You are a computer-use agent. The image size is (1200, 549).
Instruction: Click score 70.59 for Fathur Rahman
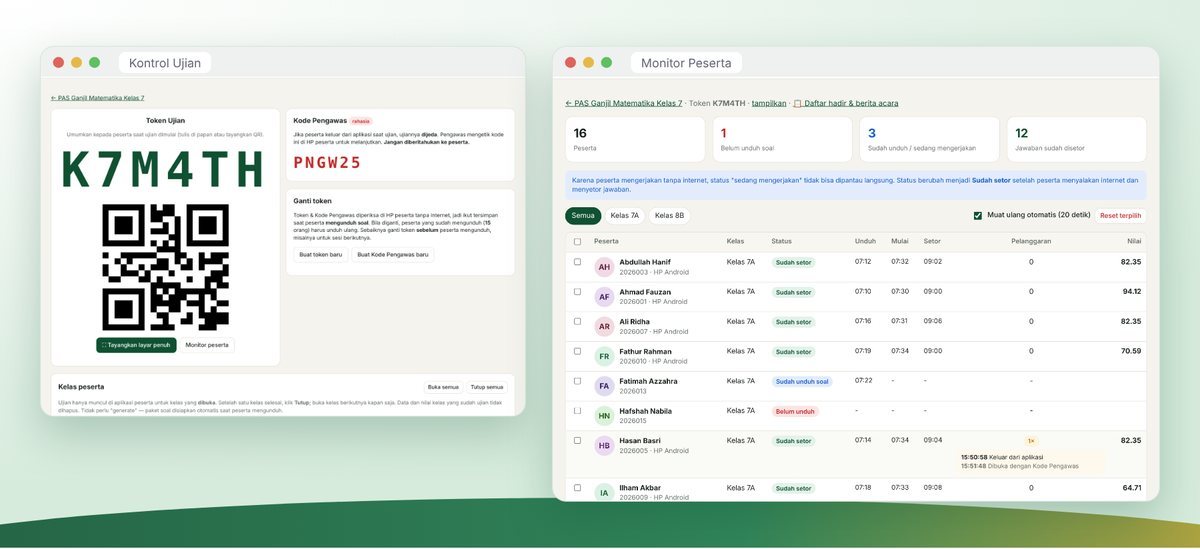point(1131,351)
